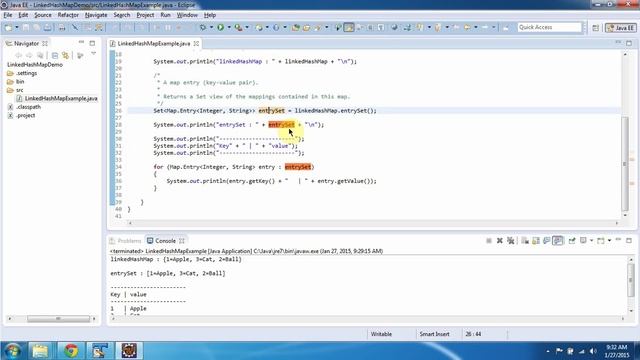Click the Pin Console icon
The image size is (640, 360).
572,241
